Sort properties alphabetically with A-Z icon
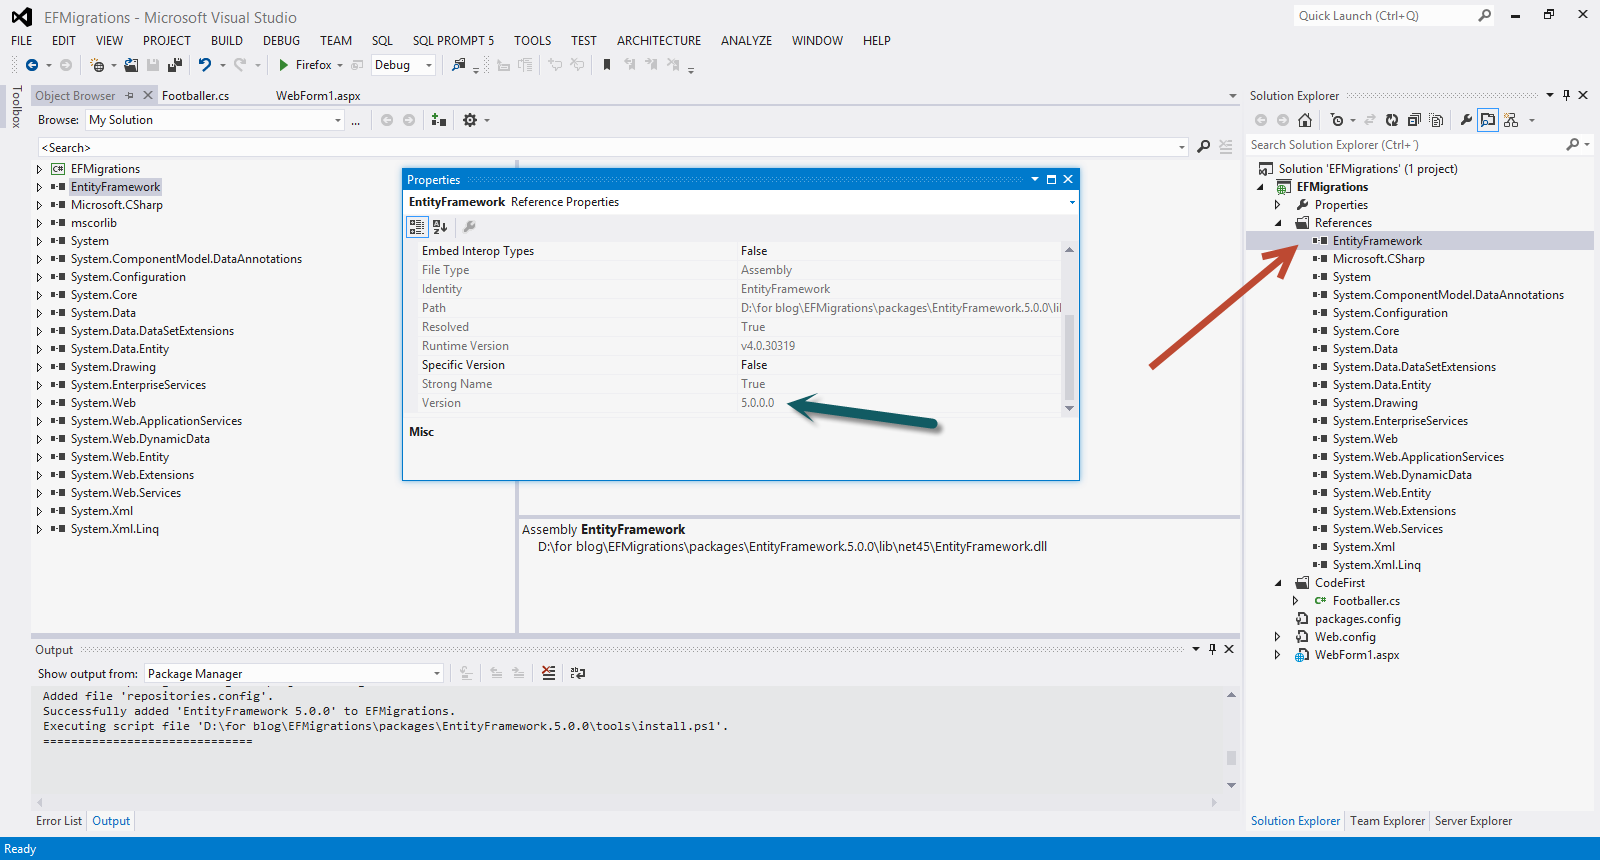Image resolution: width=1600 pixels, height=860 pixels. pyautogui.click(x=440, y=227)
